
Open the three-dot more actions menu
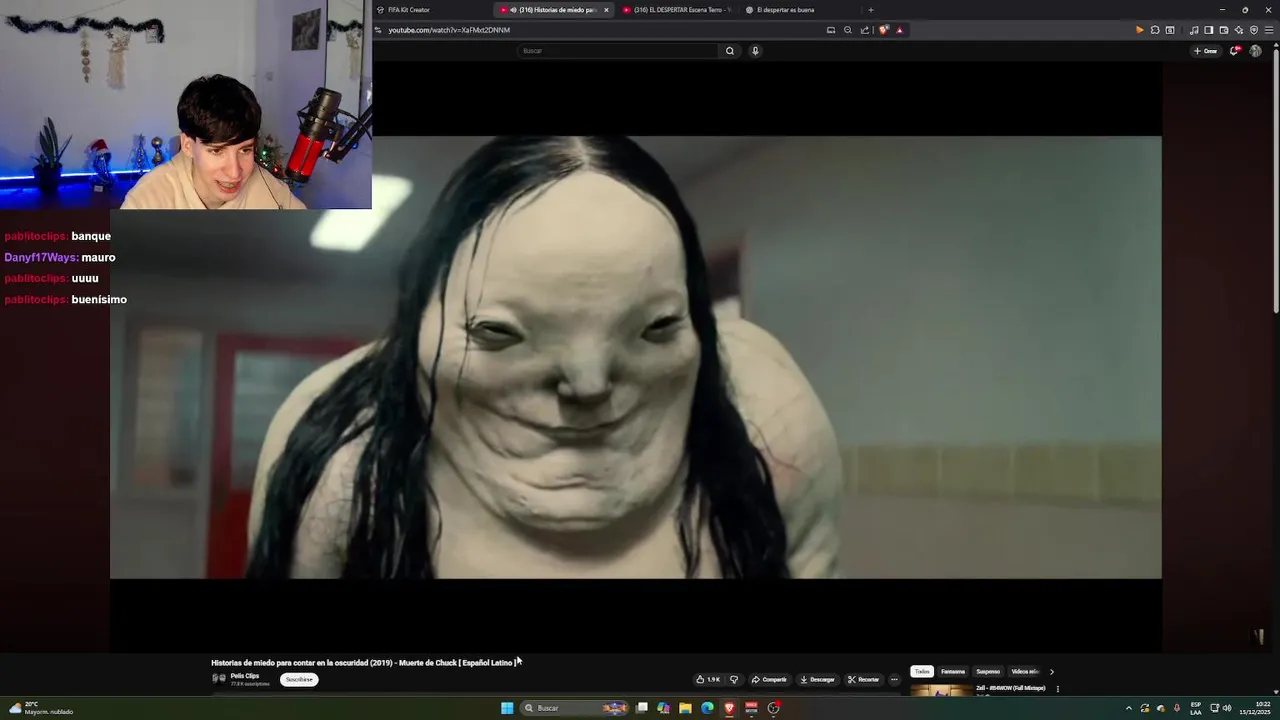coord(894,679)
